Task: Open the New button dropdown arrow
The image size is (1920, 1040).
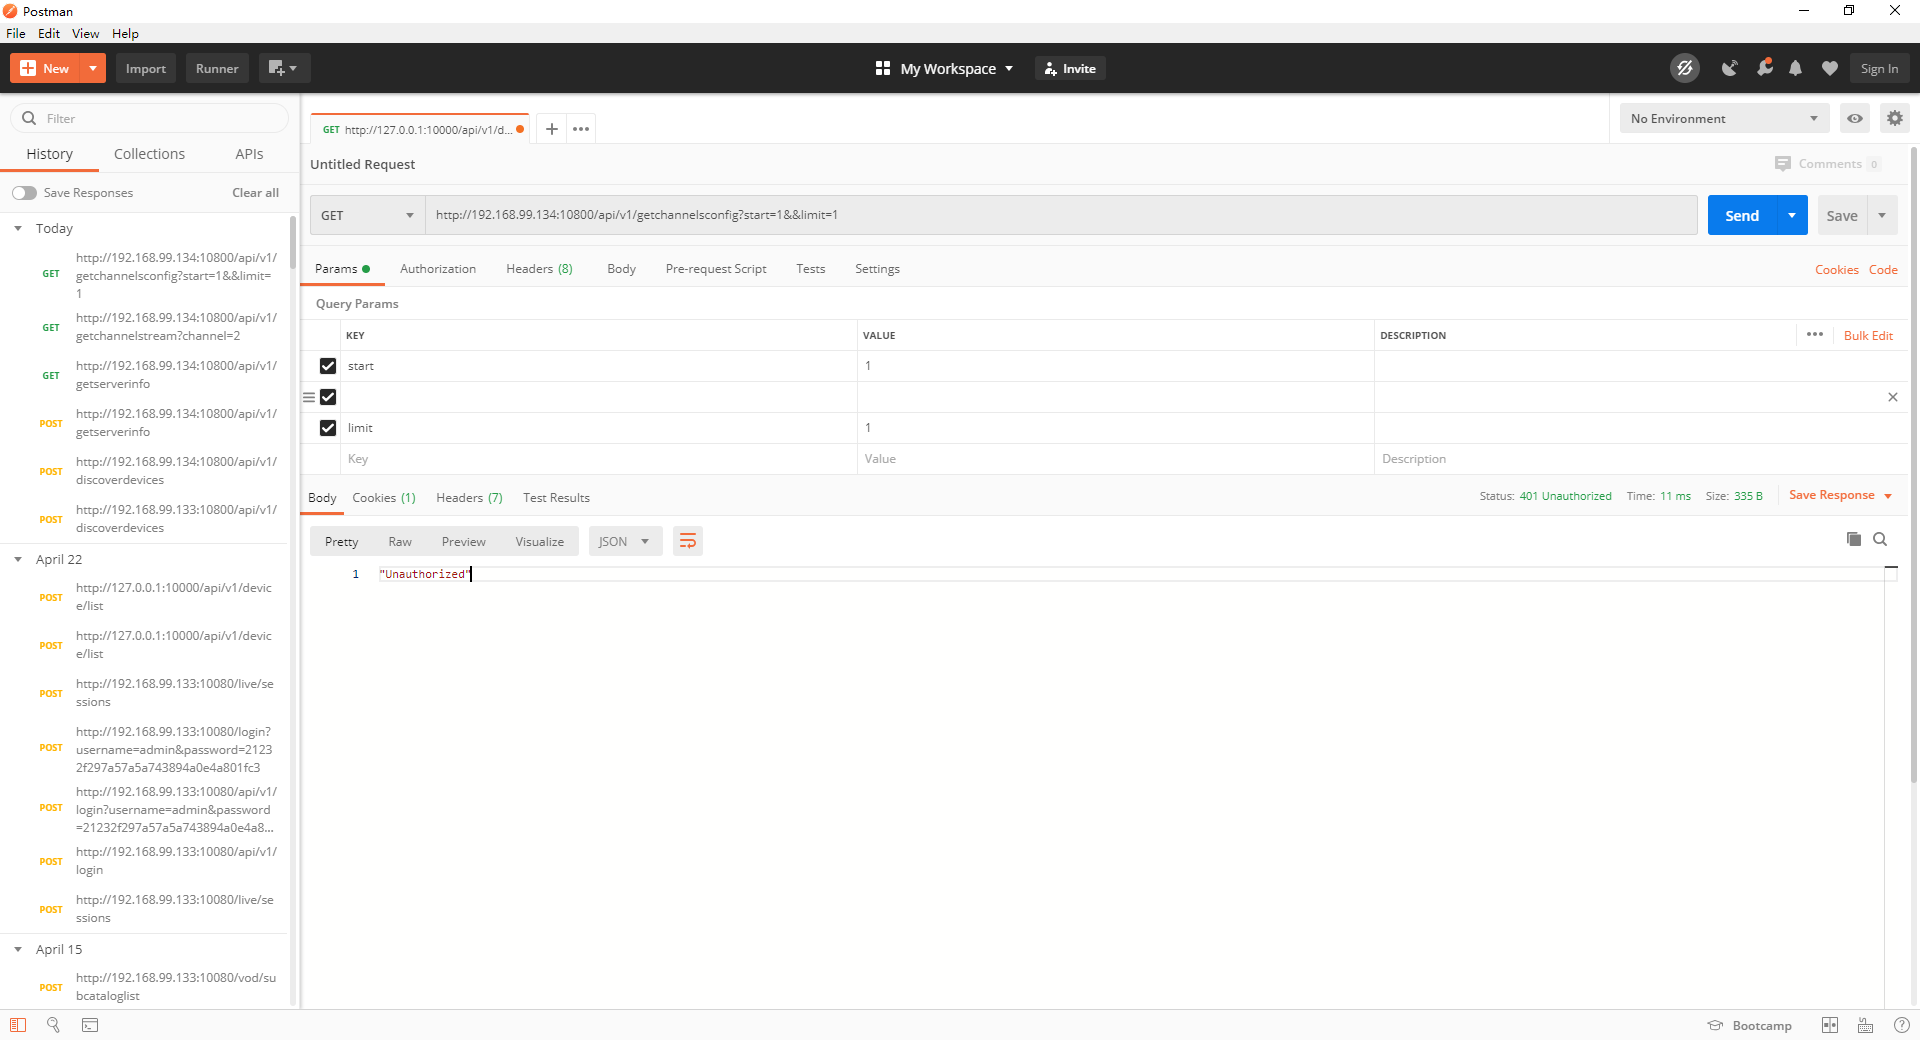Action: (x=93, y=68)
